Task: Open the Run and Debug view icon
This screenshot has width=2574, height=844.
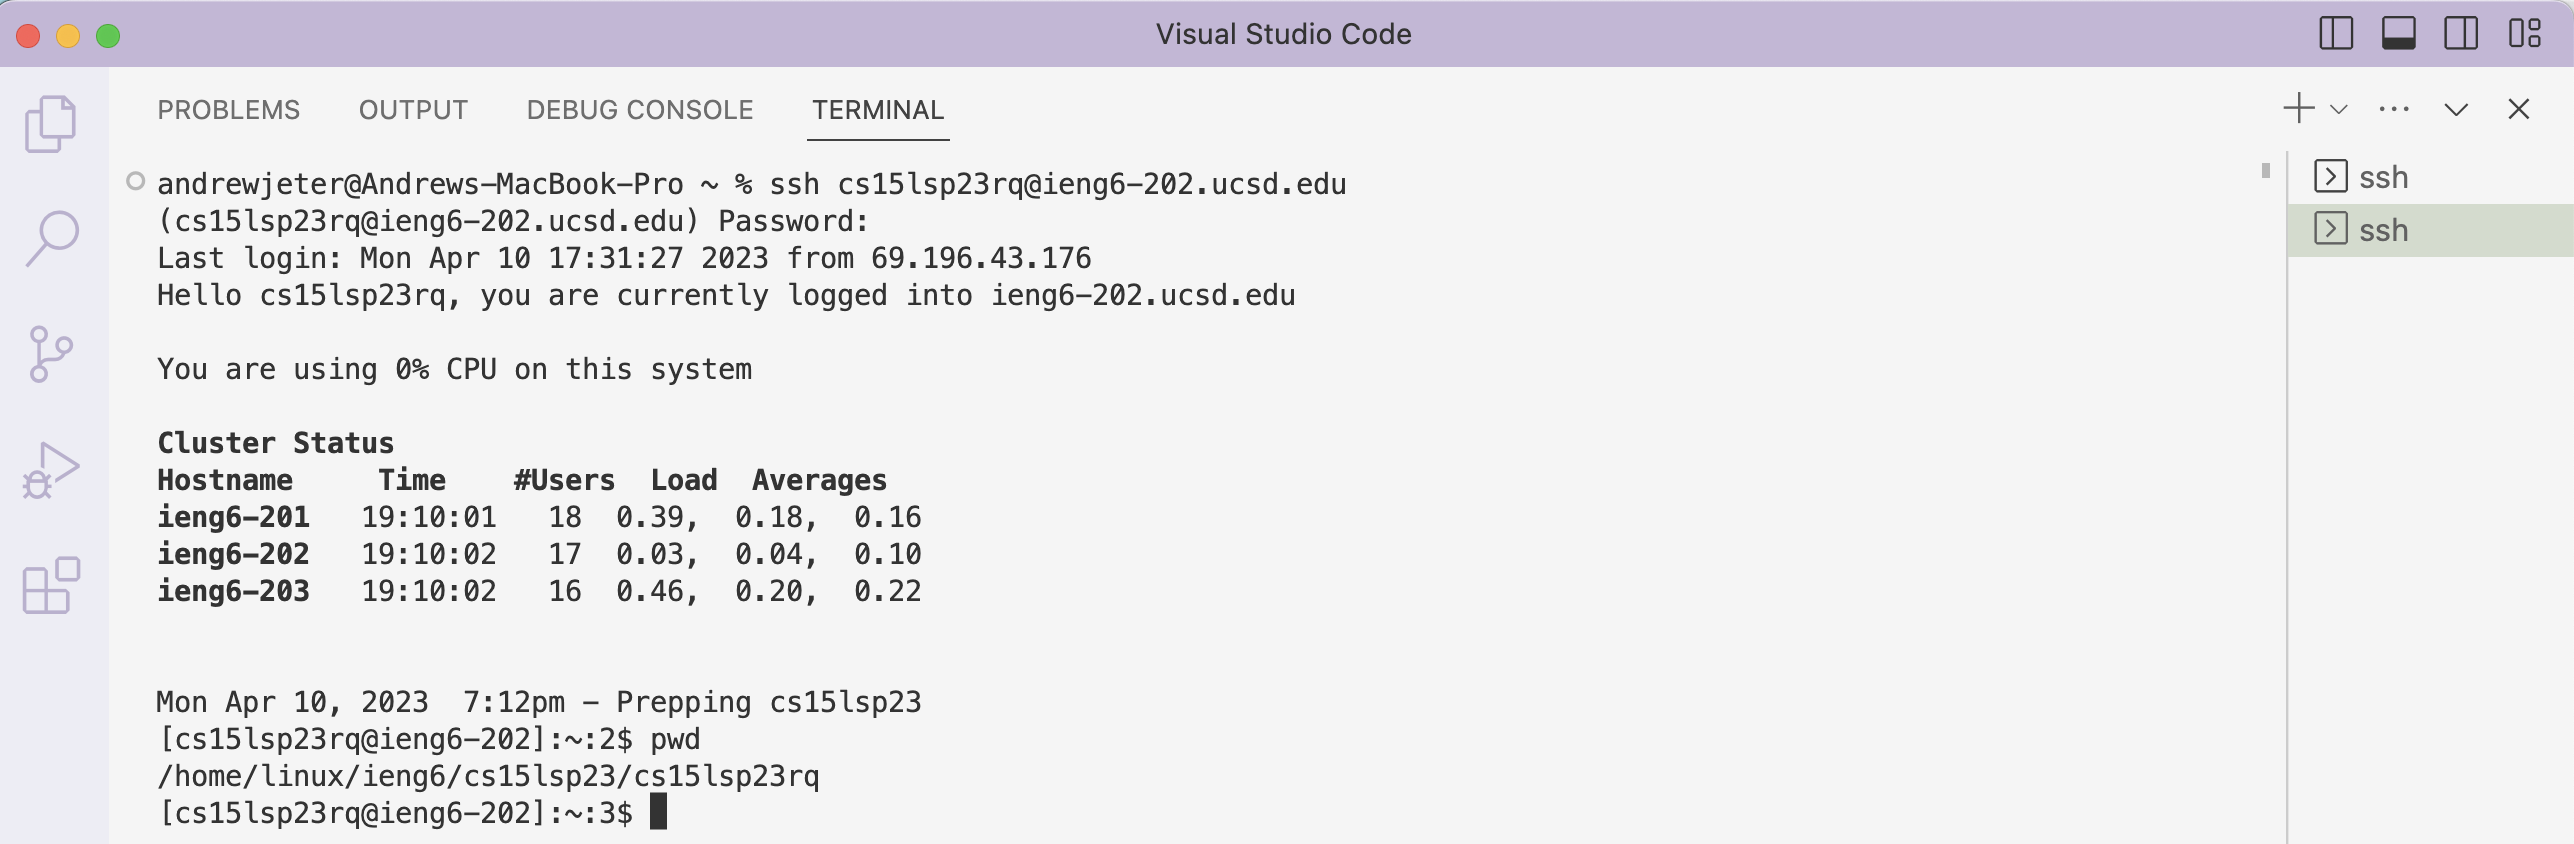Action: point(50,470)
